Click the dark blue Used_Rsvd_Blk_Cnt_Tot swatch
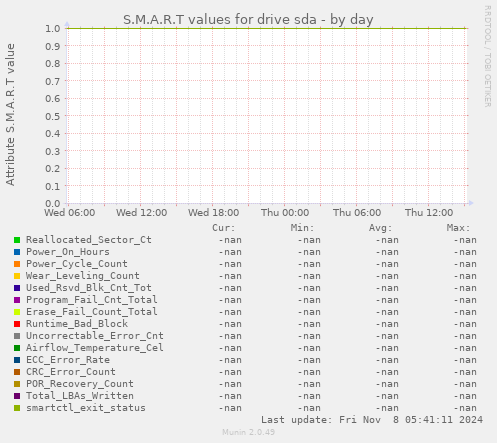 pos(17,288)
